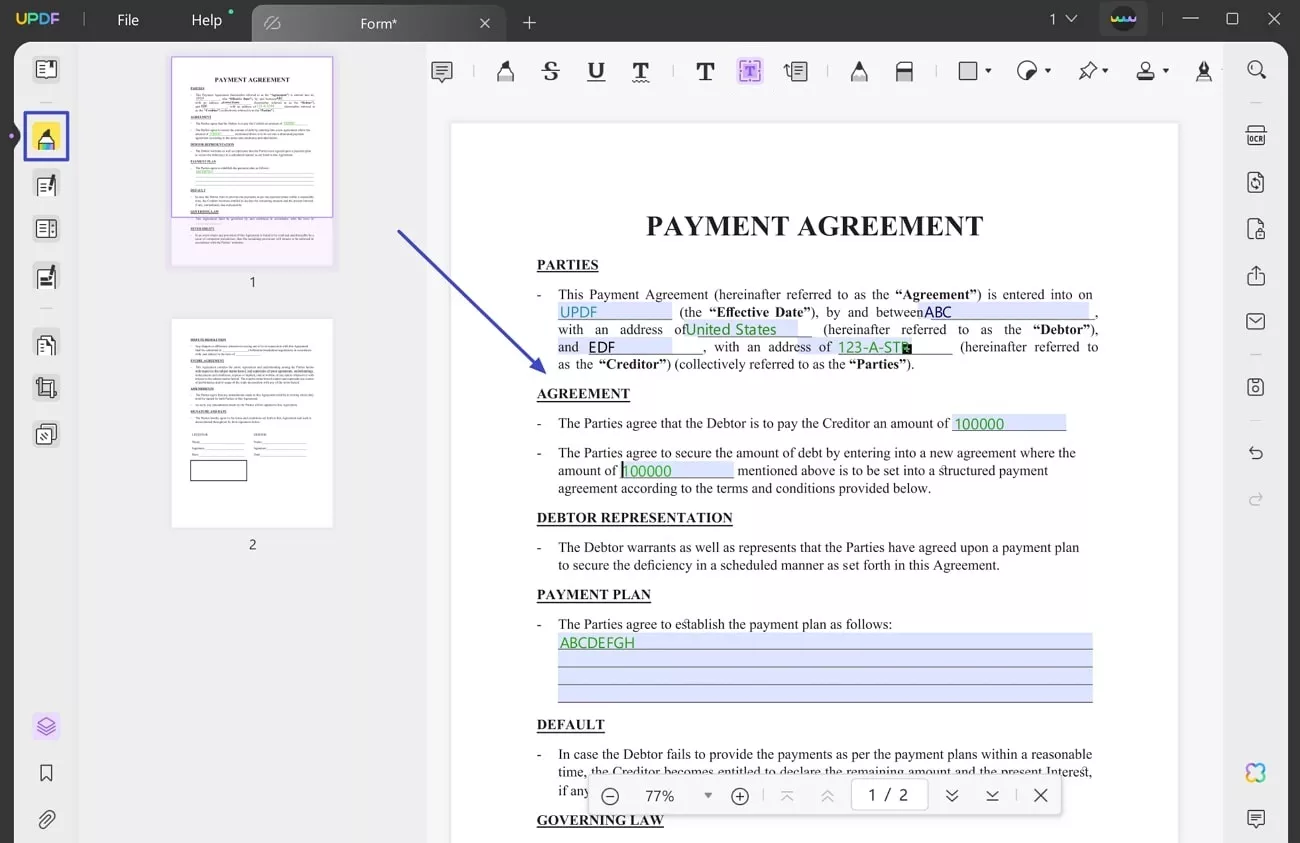The image size is (1300, 843).
Task: Open the Edit PDF mode icon
Action: coord(46,184)
